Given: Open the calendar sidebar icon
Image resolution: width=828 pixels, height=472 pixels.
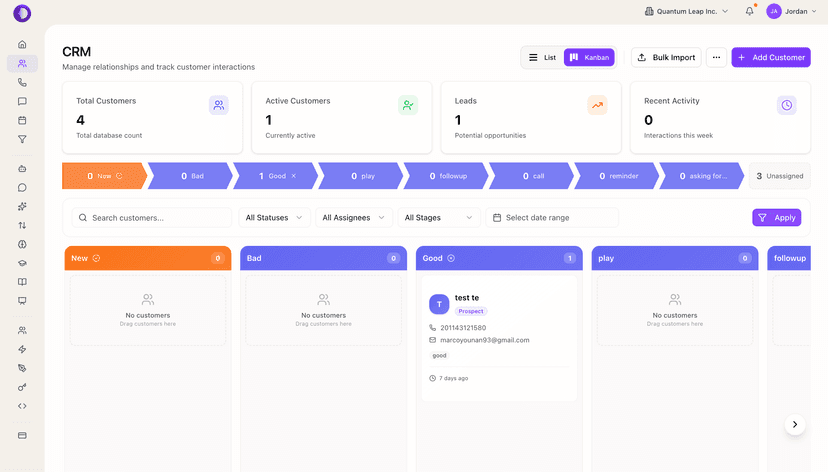Looking at the screenshot, I should [22, 120].
